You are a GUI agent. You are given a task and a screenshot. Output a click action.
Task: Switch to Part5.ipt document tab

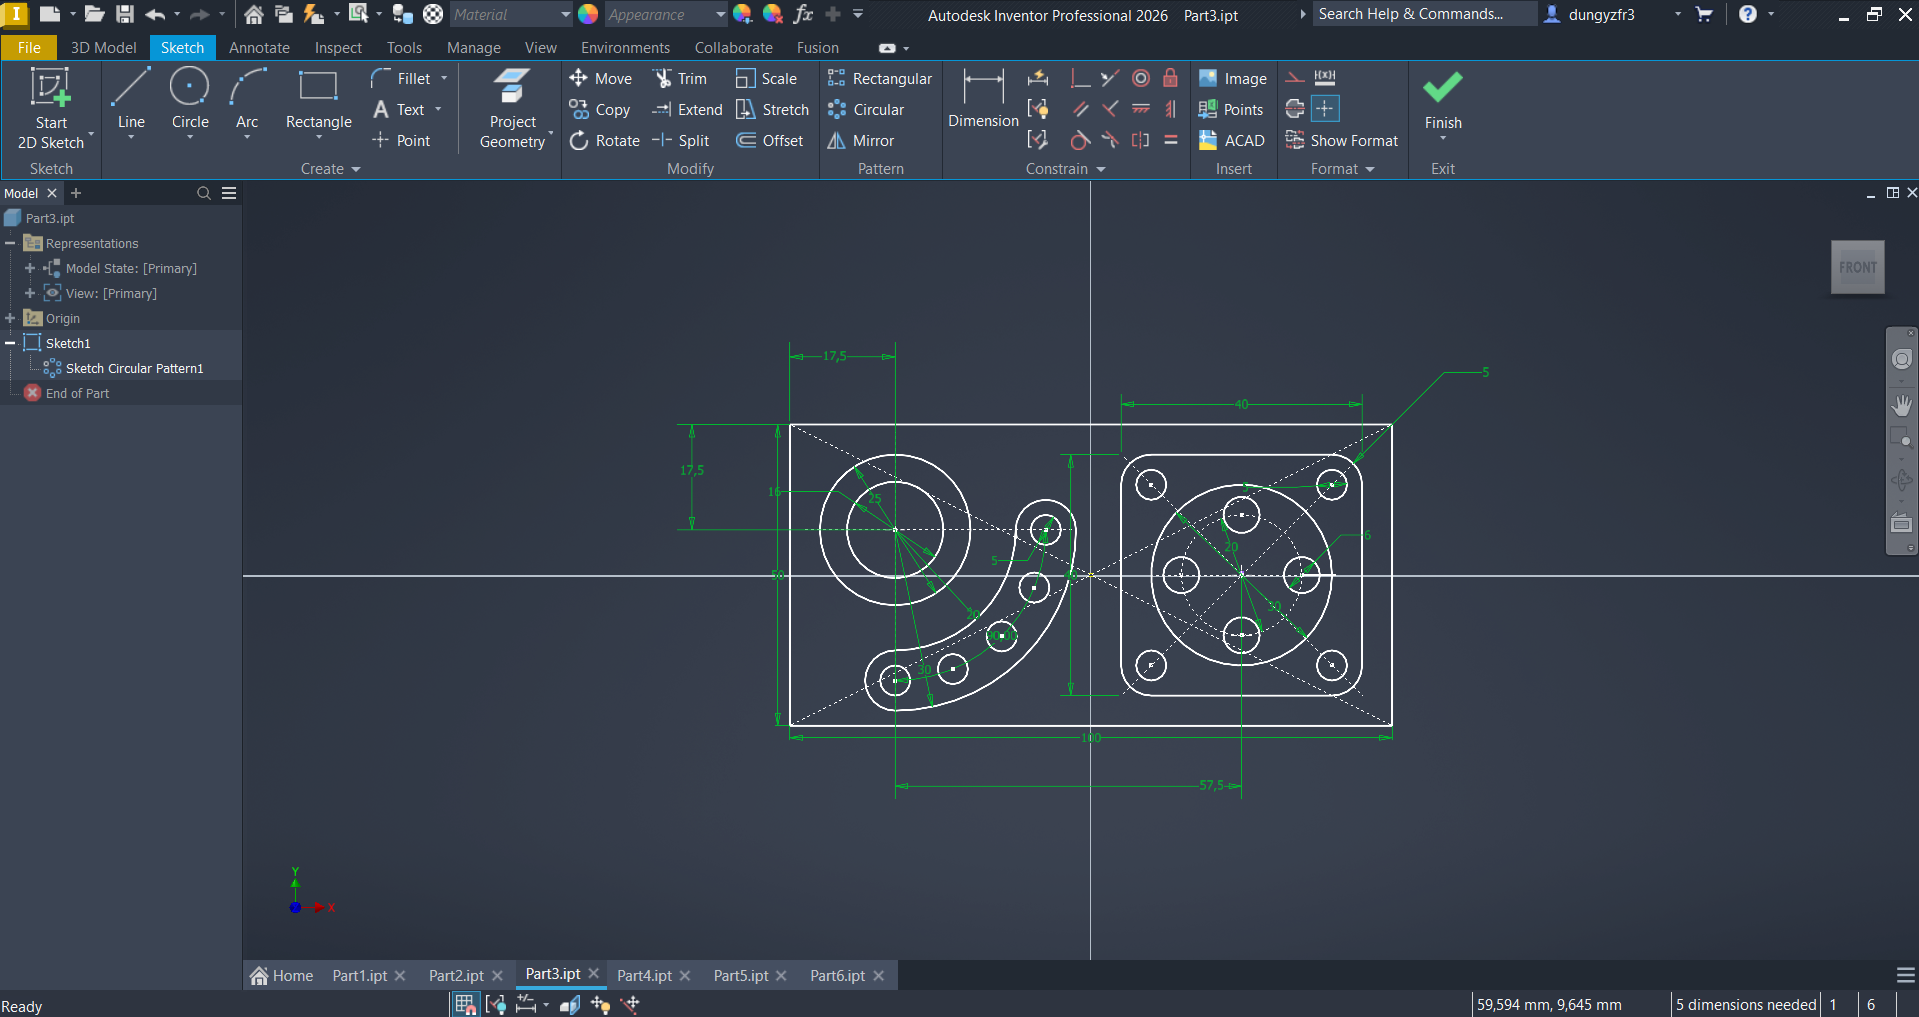pos(741,975)
